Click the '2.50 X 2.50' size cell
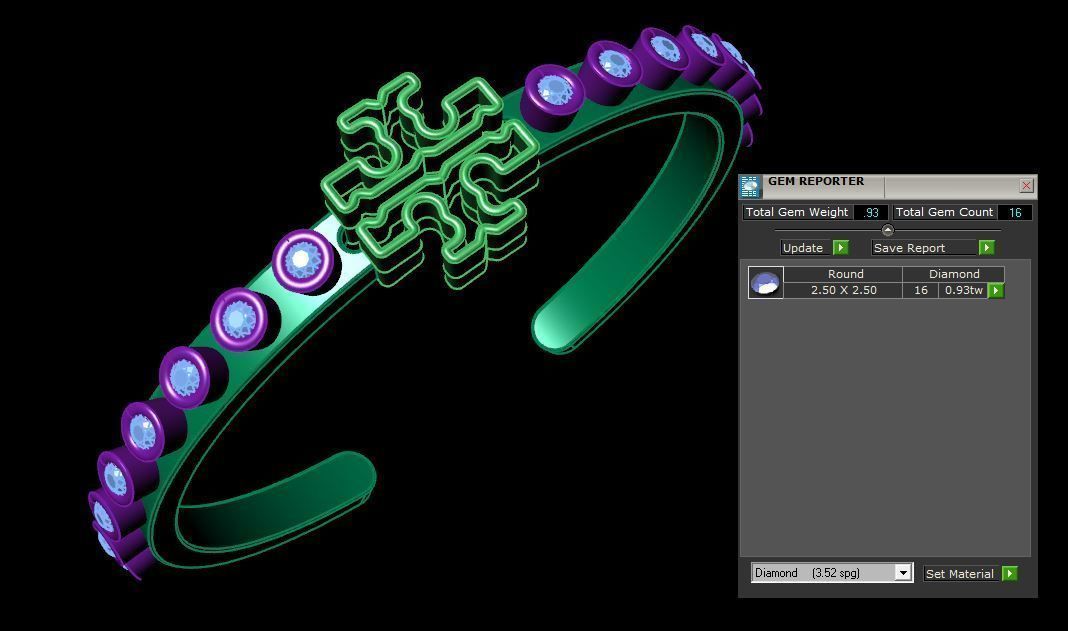This screenshot has height=631, width=1068. click(843, 290)
